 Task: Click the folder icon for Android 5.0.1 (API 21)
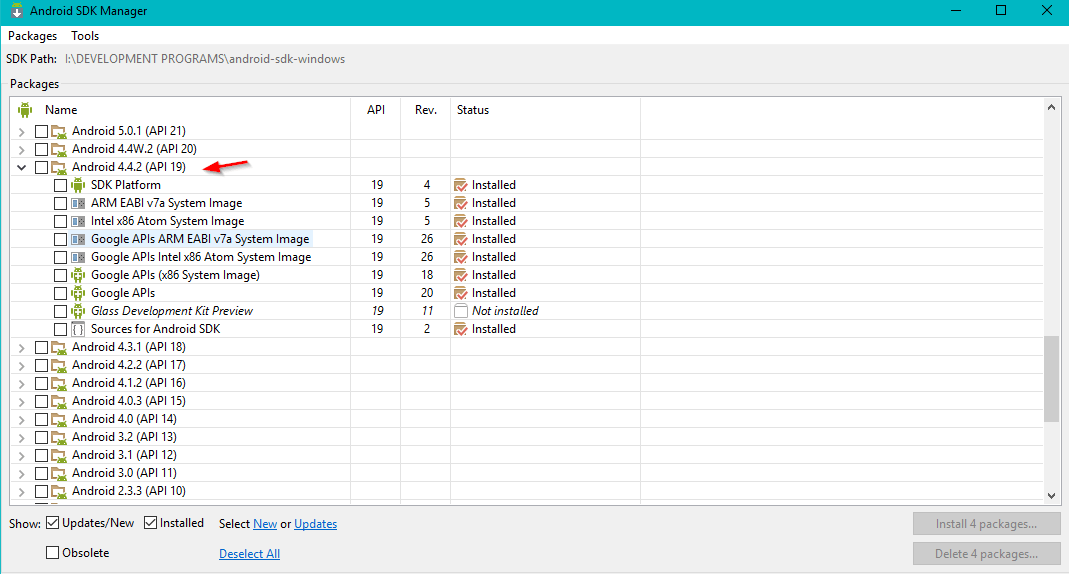coord(59,131)
